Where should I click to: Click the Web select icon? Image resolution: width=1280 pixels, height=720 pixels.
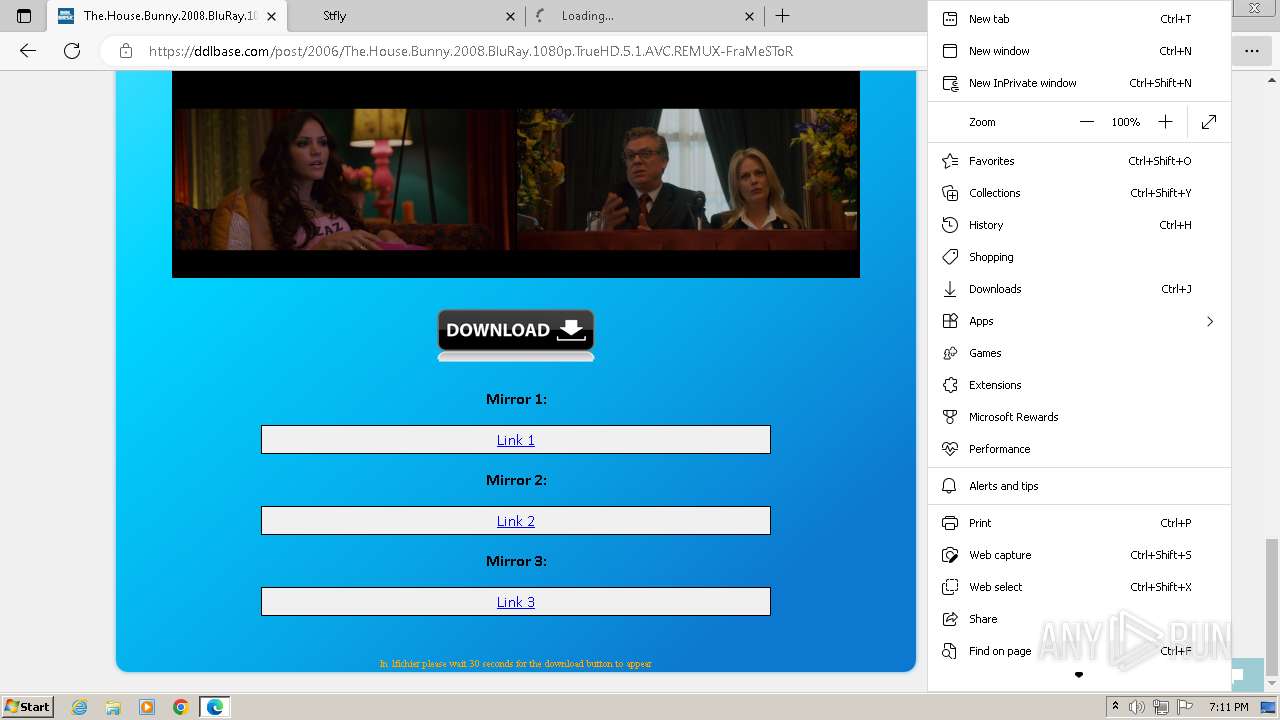(x=950, y=587)
